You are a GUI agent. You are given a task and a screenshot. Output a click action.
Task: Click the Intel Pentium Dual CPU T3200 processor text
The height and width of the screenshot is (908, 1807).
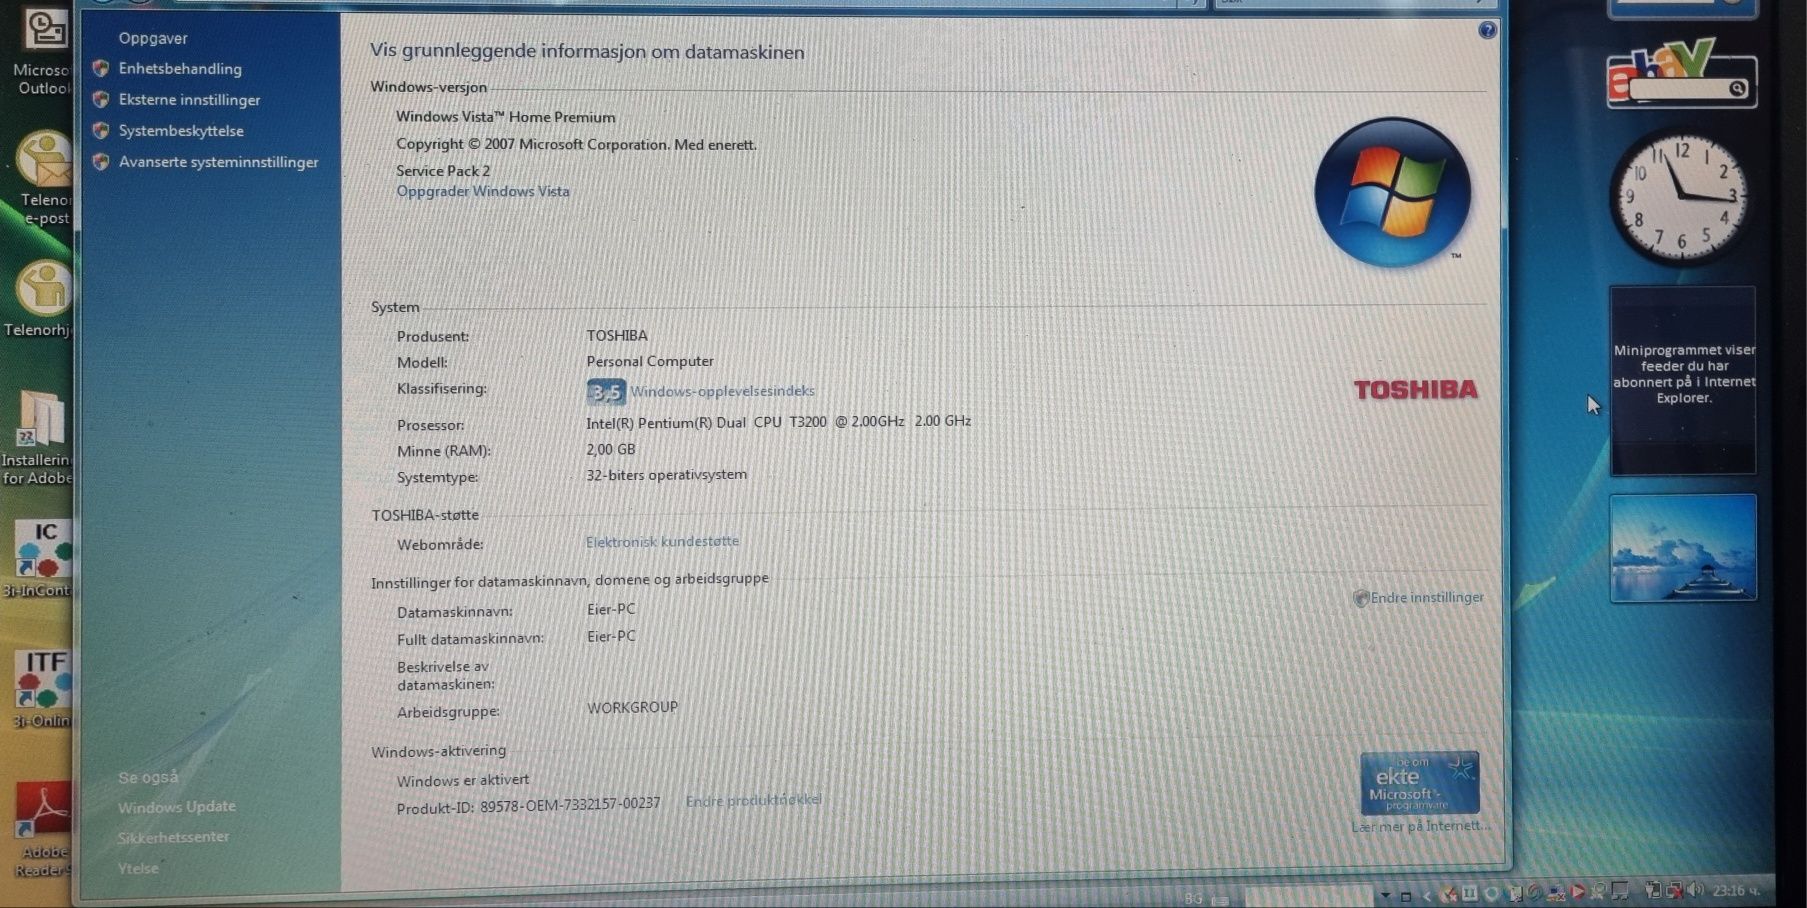pyautogui.click(x=778, y=422)
